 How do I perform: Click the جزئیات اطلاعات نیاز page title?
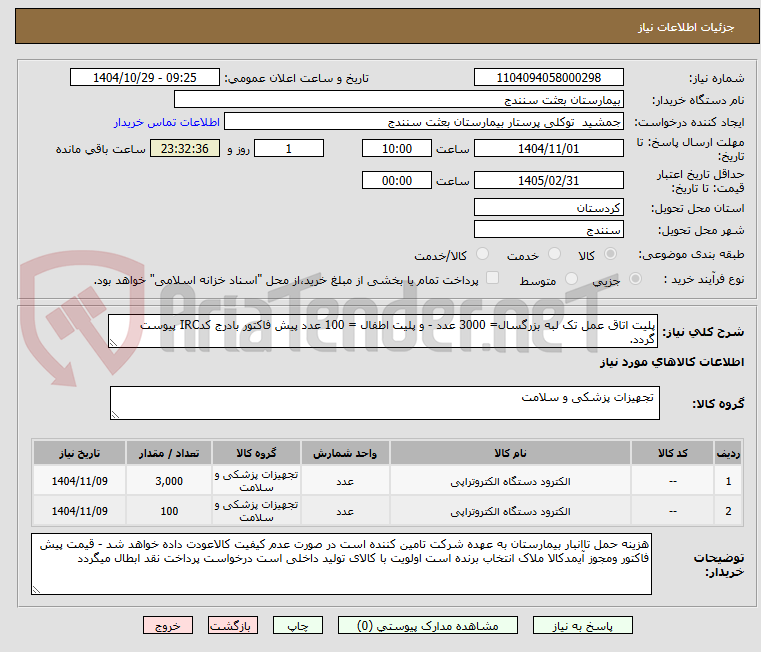coord(686,27)
